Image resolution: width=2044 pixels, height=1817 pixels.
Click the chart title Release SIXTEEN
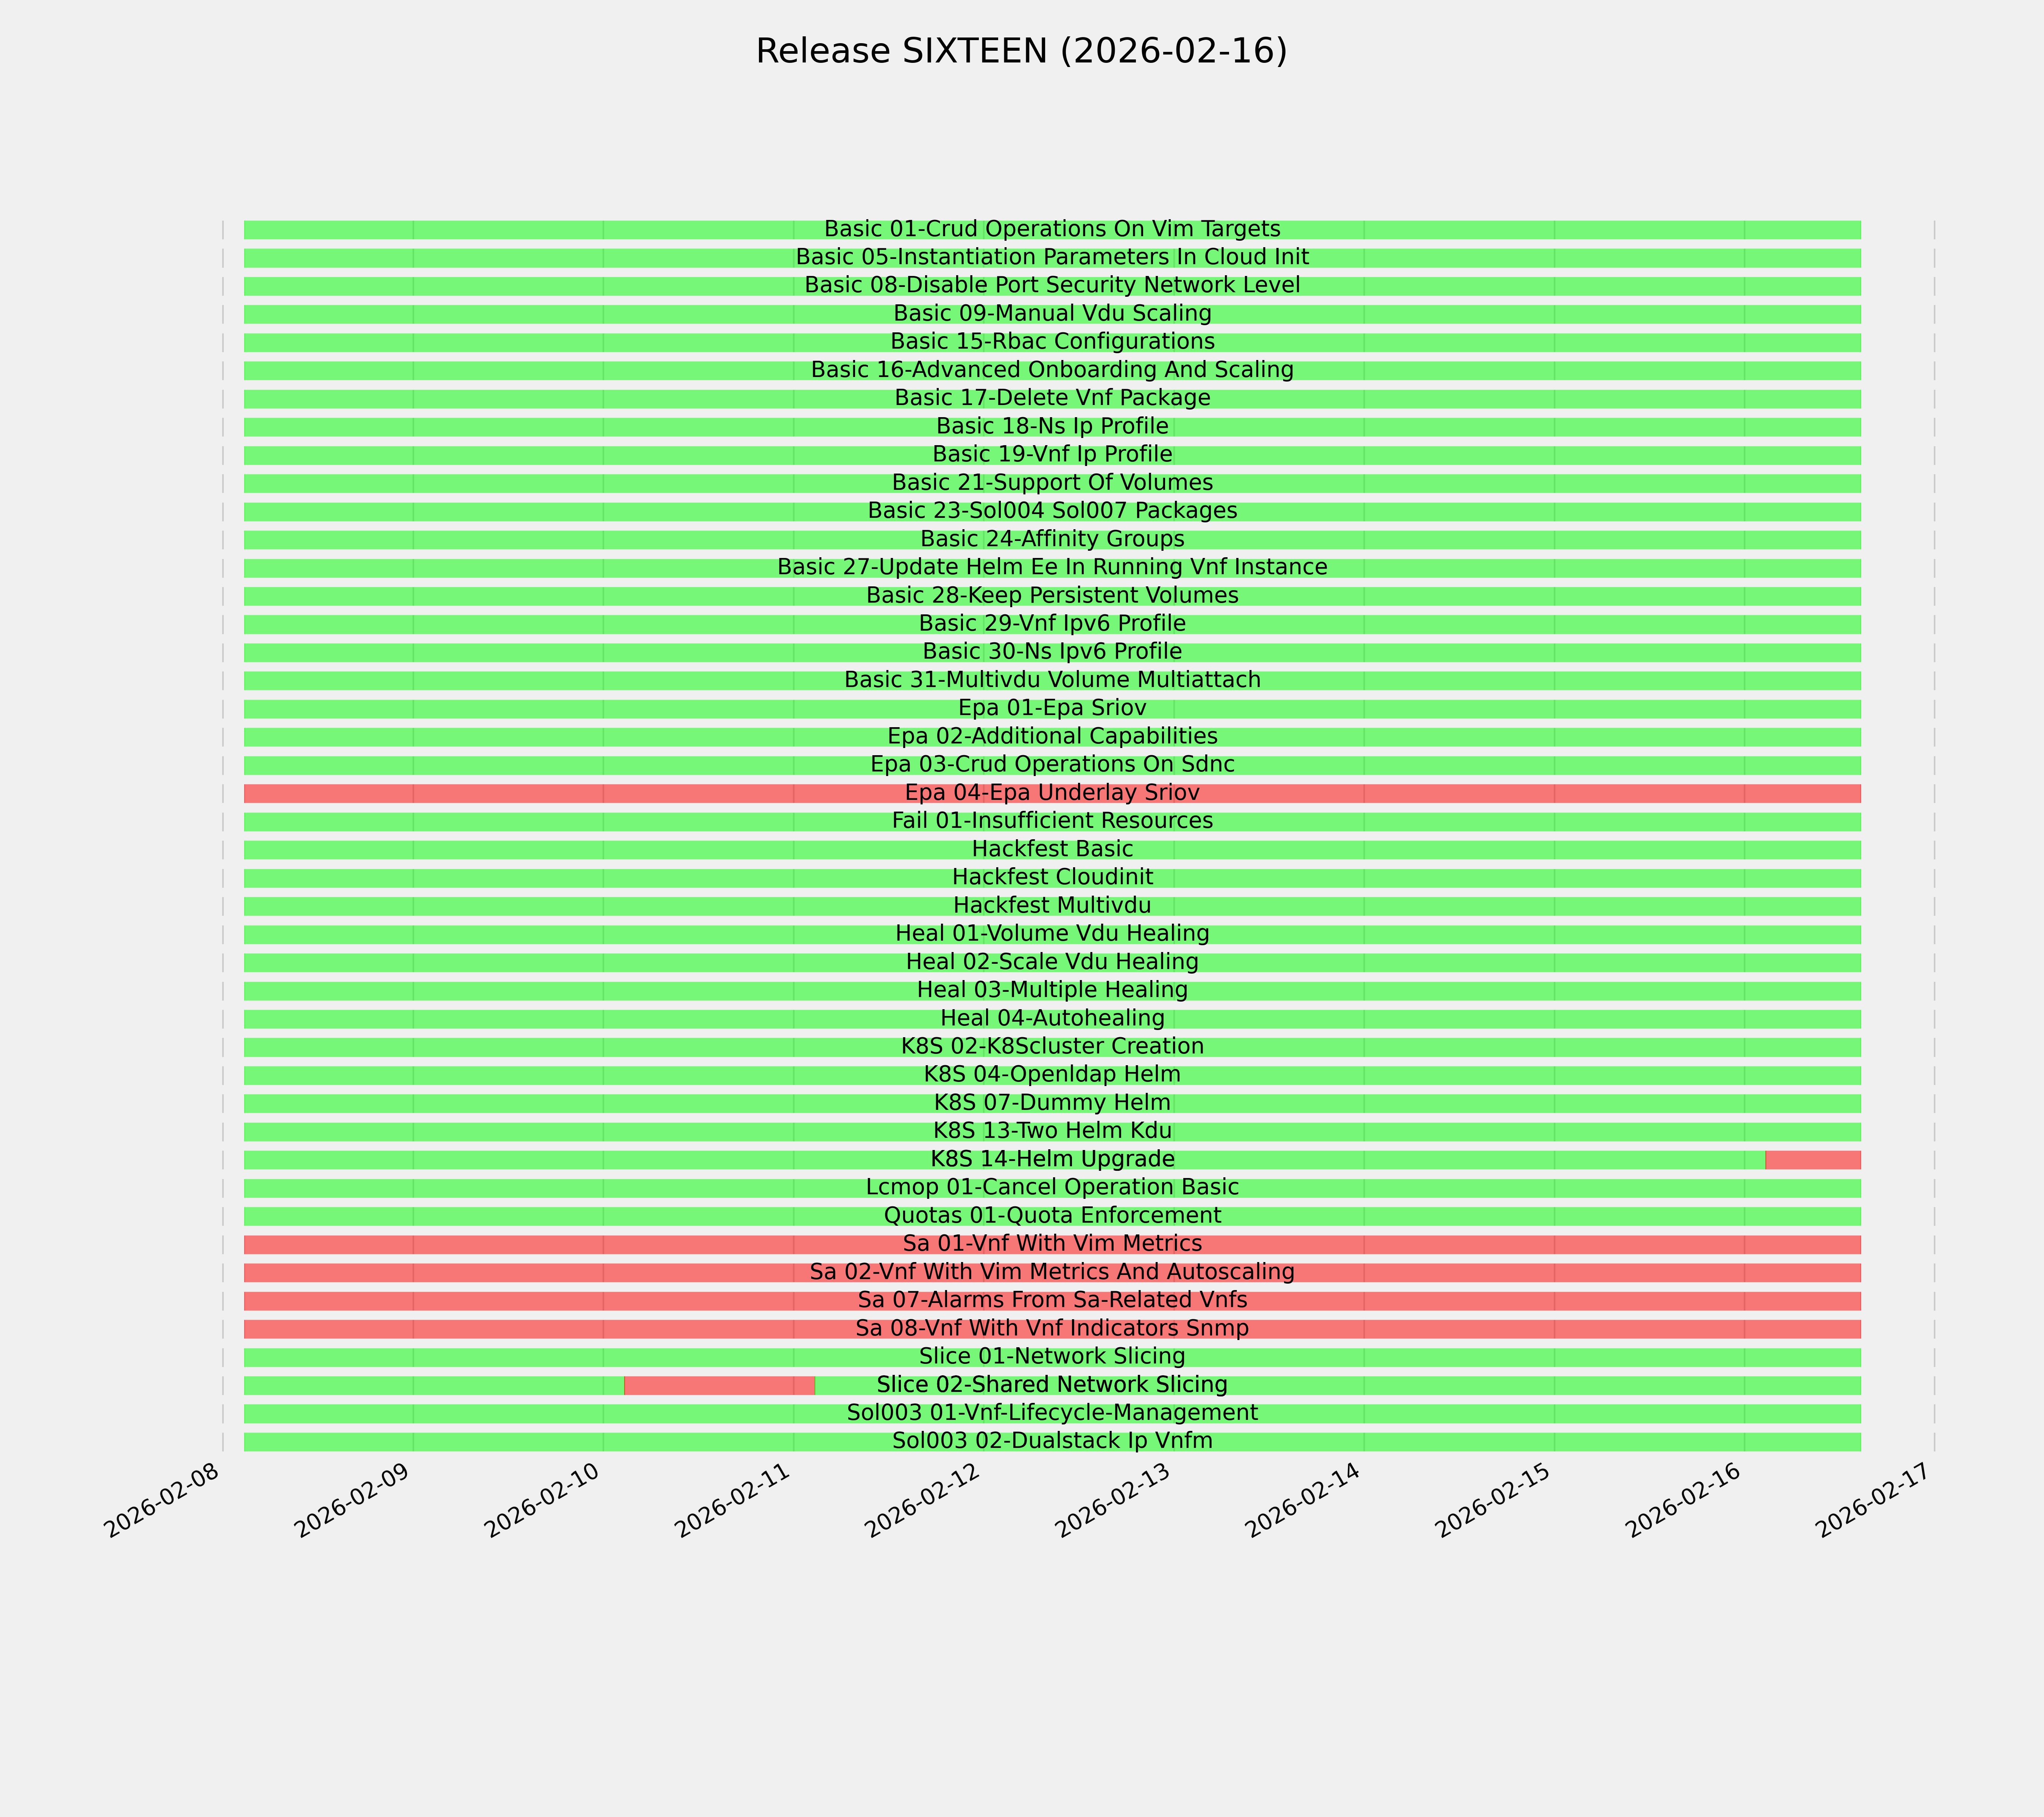click(x=1021, y=51)
